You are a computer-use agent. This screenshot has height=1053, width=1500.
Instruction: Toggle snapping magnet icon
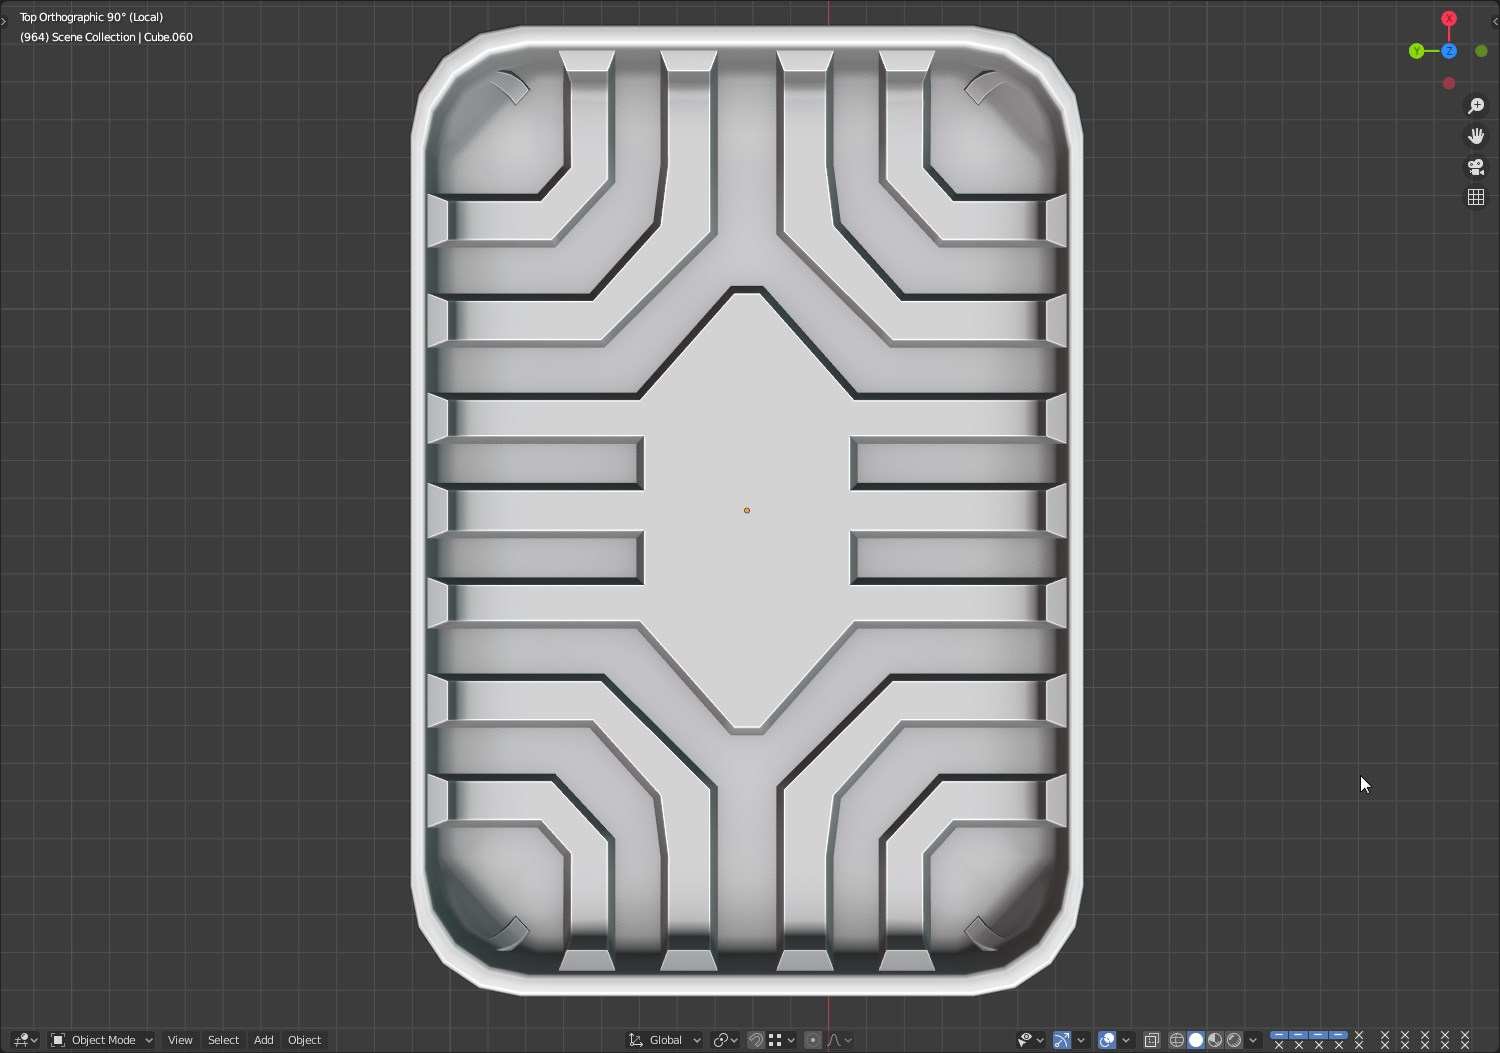(756, 1040)
